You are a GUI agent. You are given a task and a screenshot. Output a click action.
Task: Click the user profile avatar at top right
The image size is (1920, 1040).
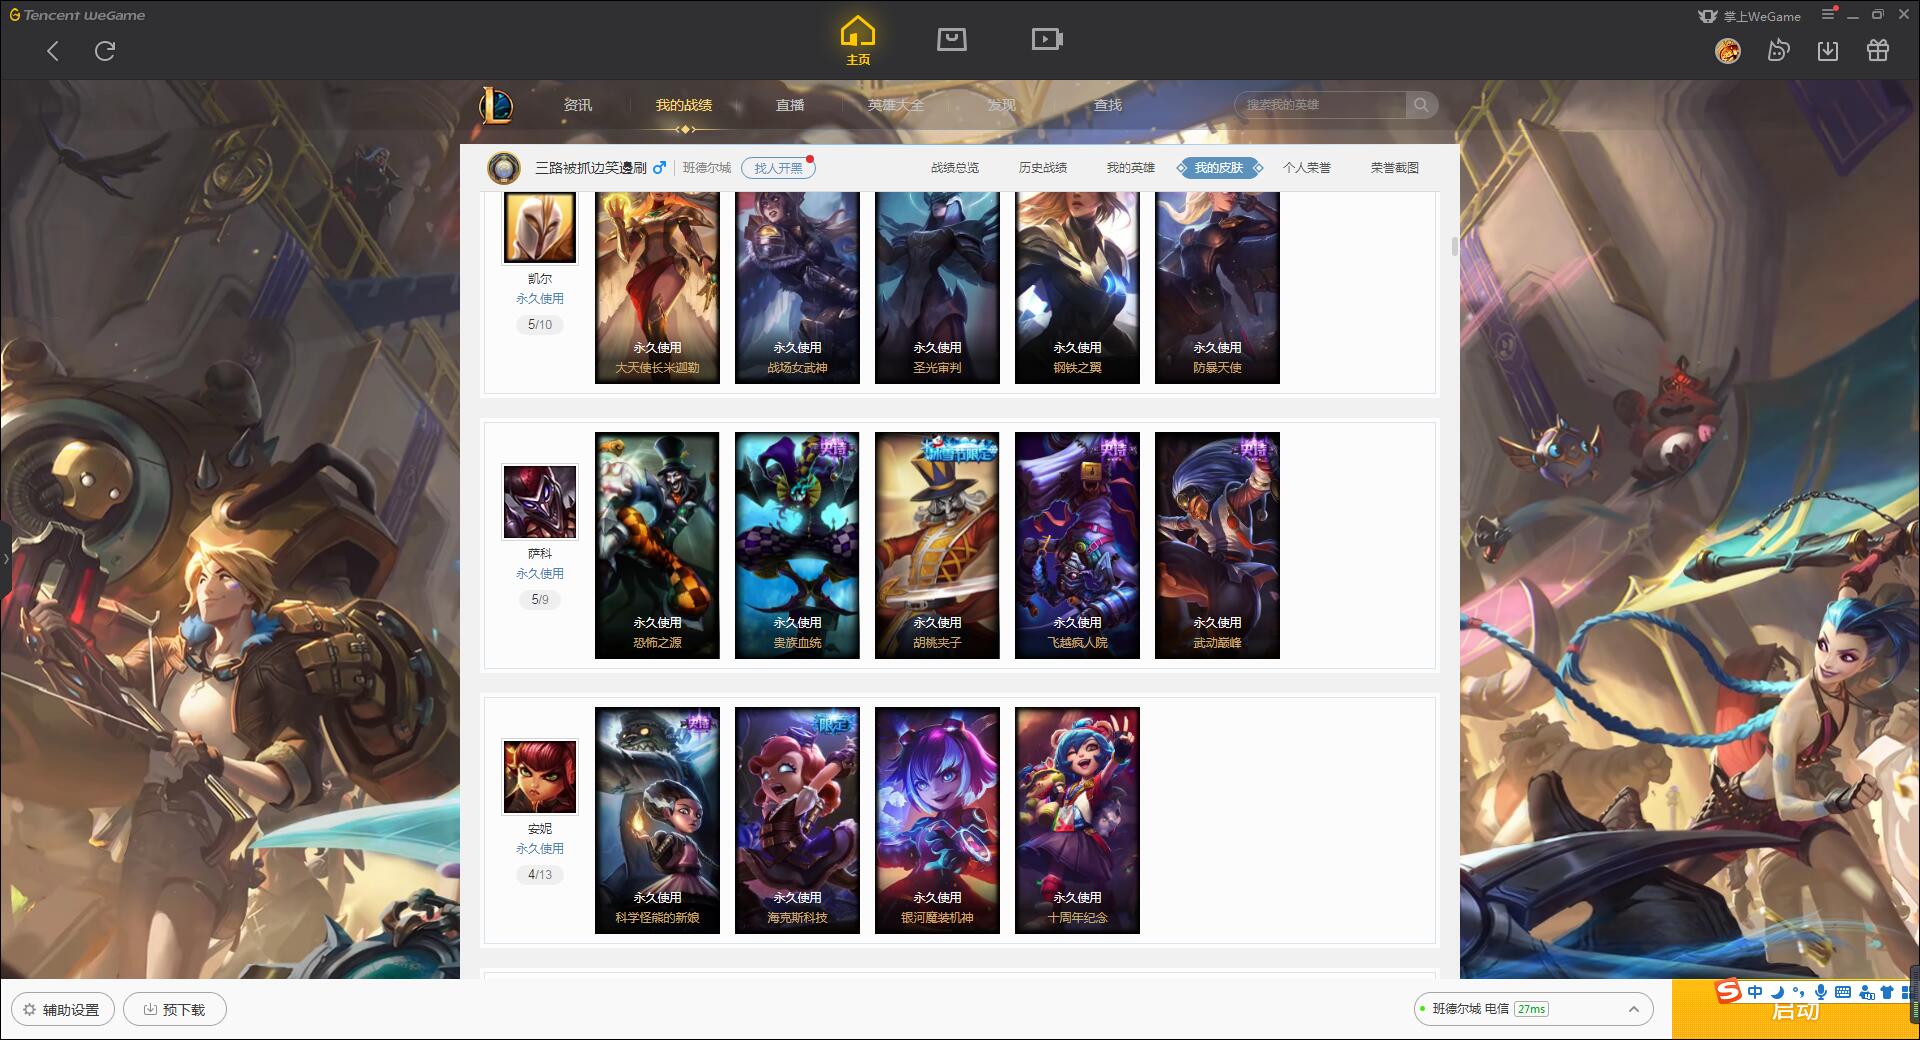[x=1728, y=50]
